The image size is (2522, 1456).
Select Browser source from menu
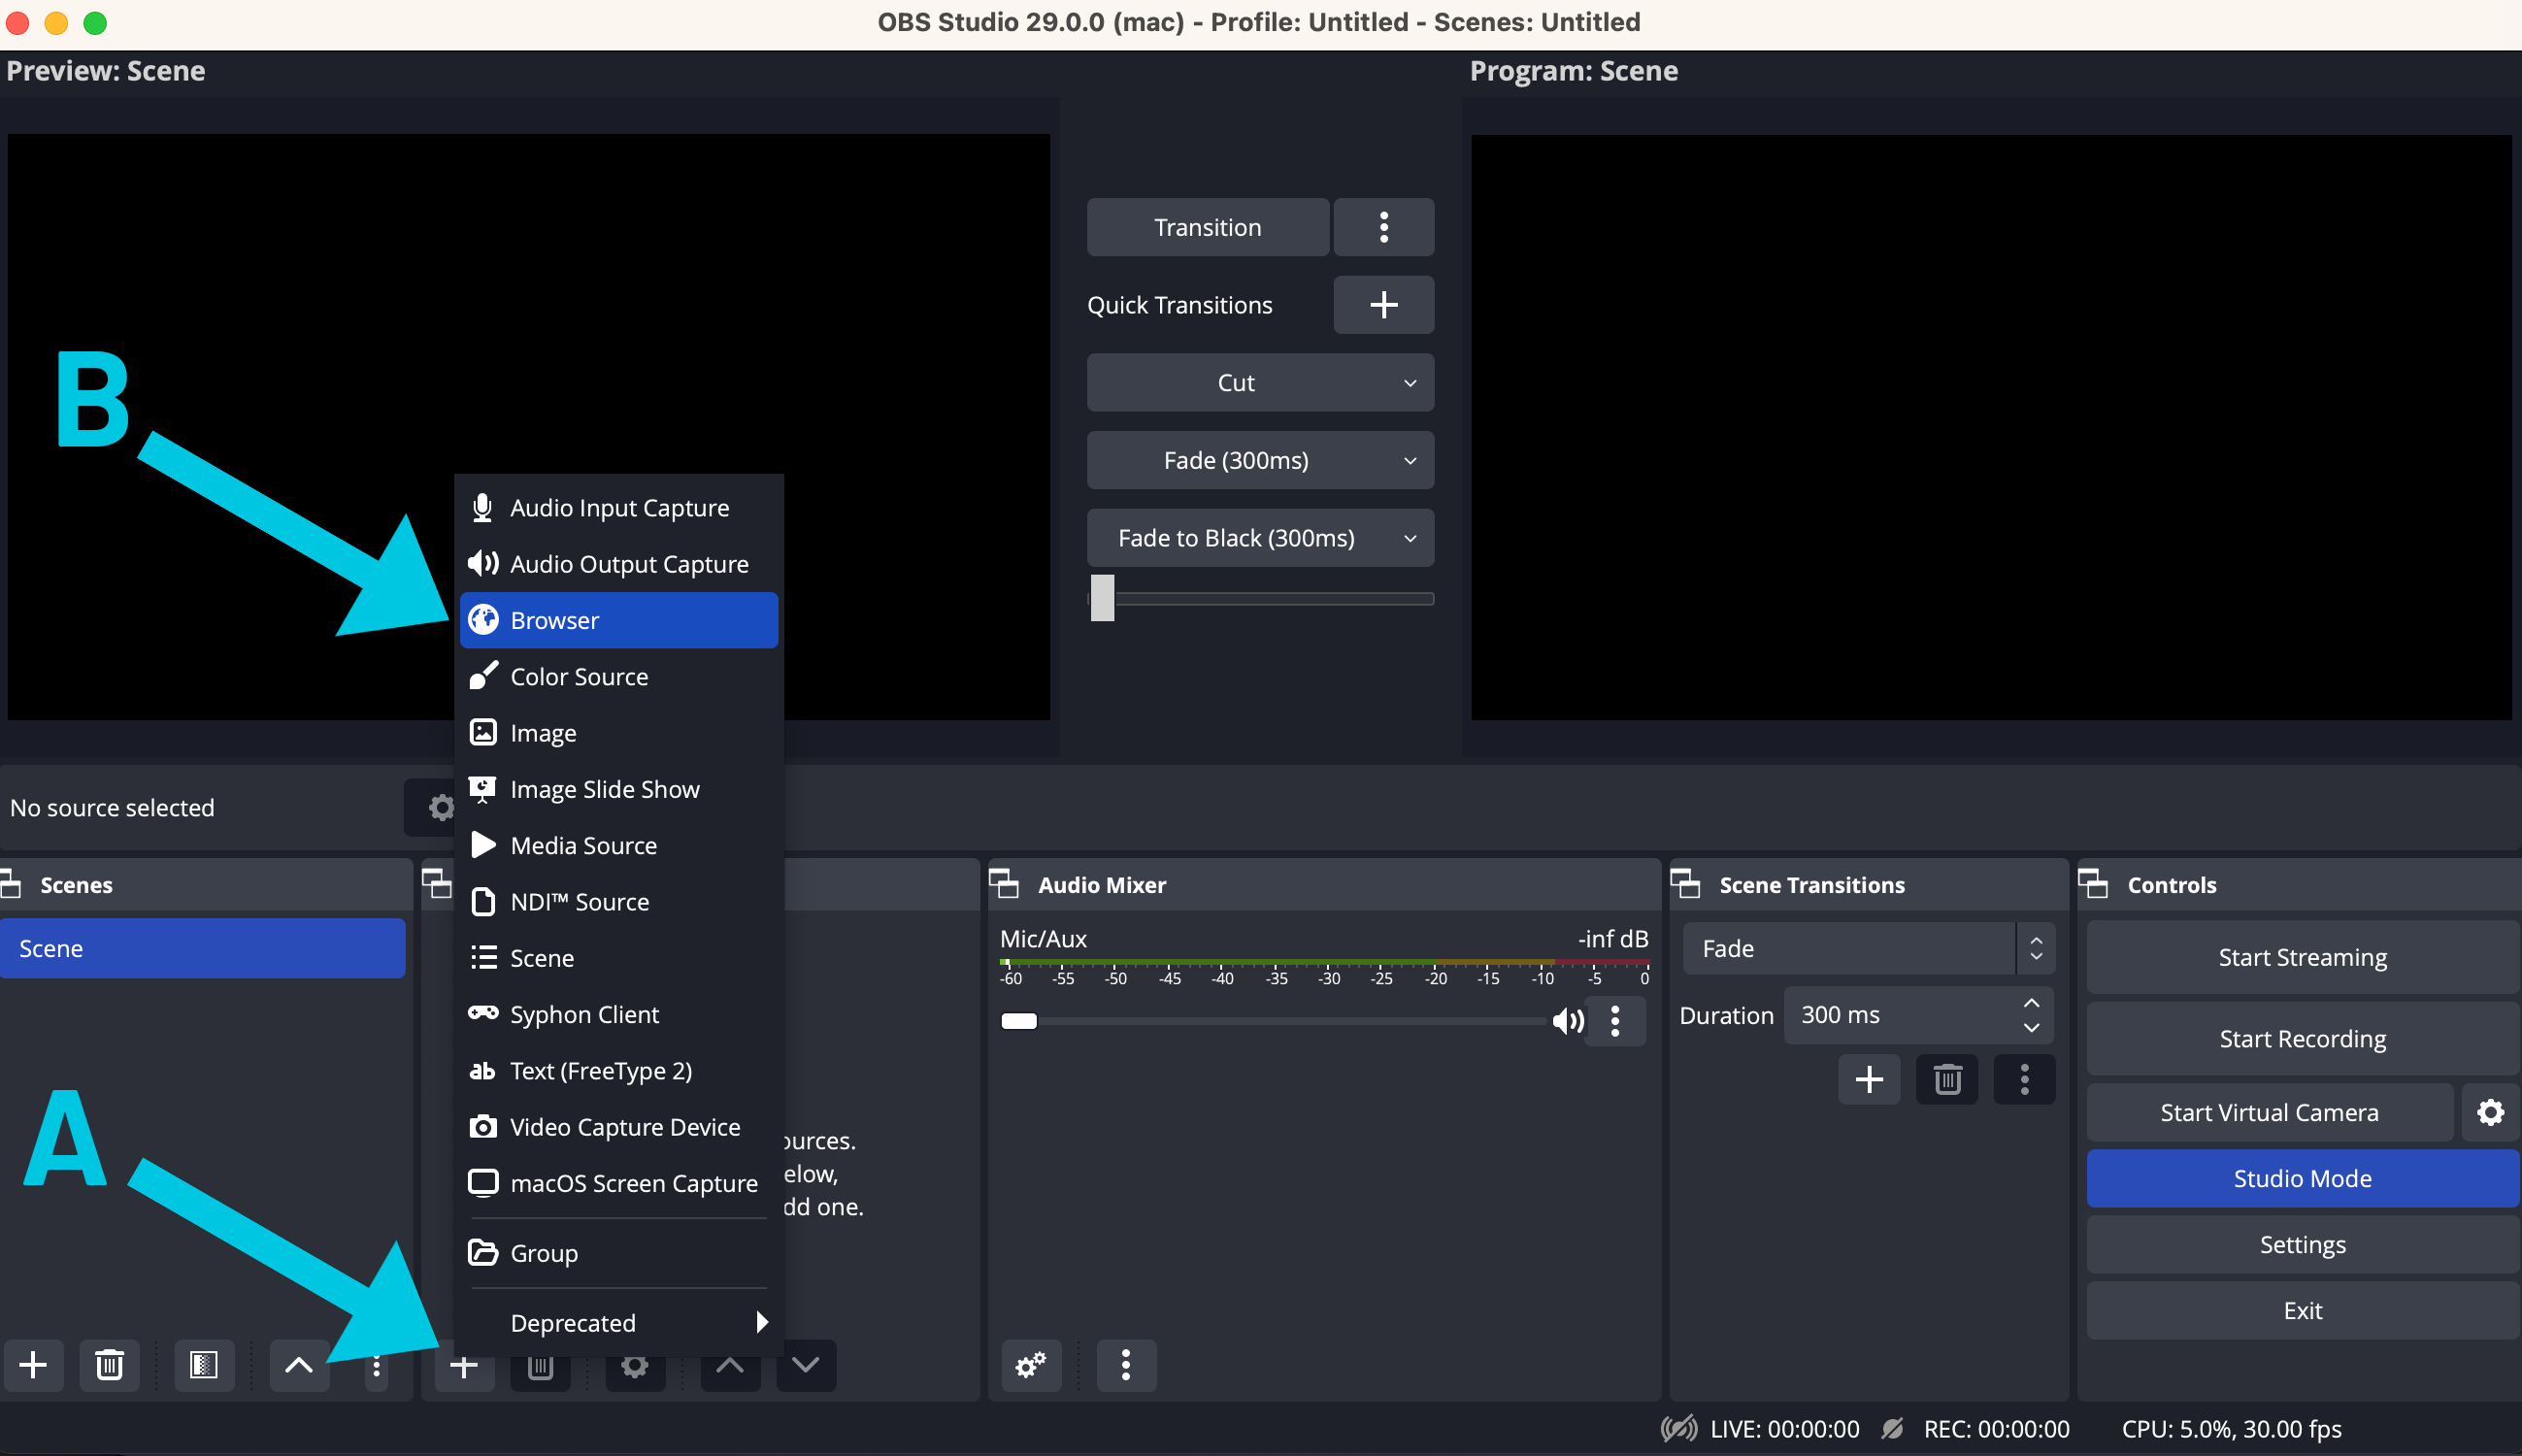coord(618,620)
